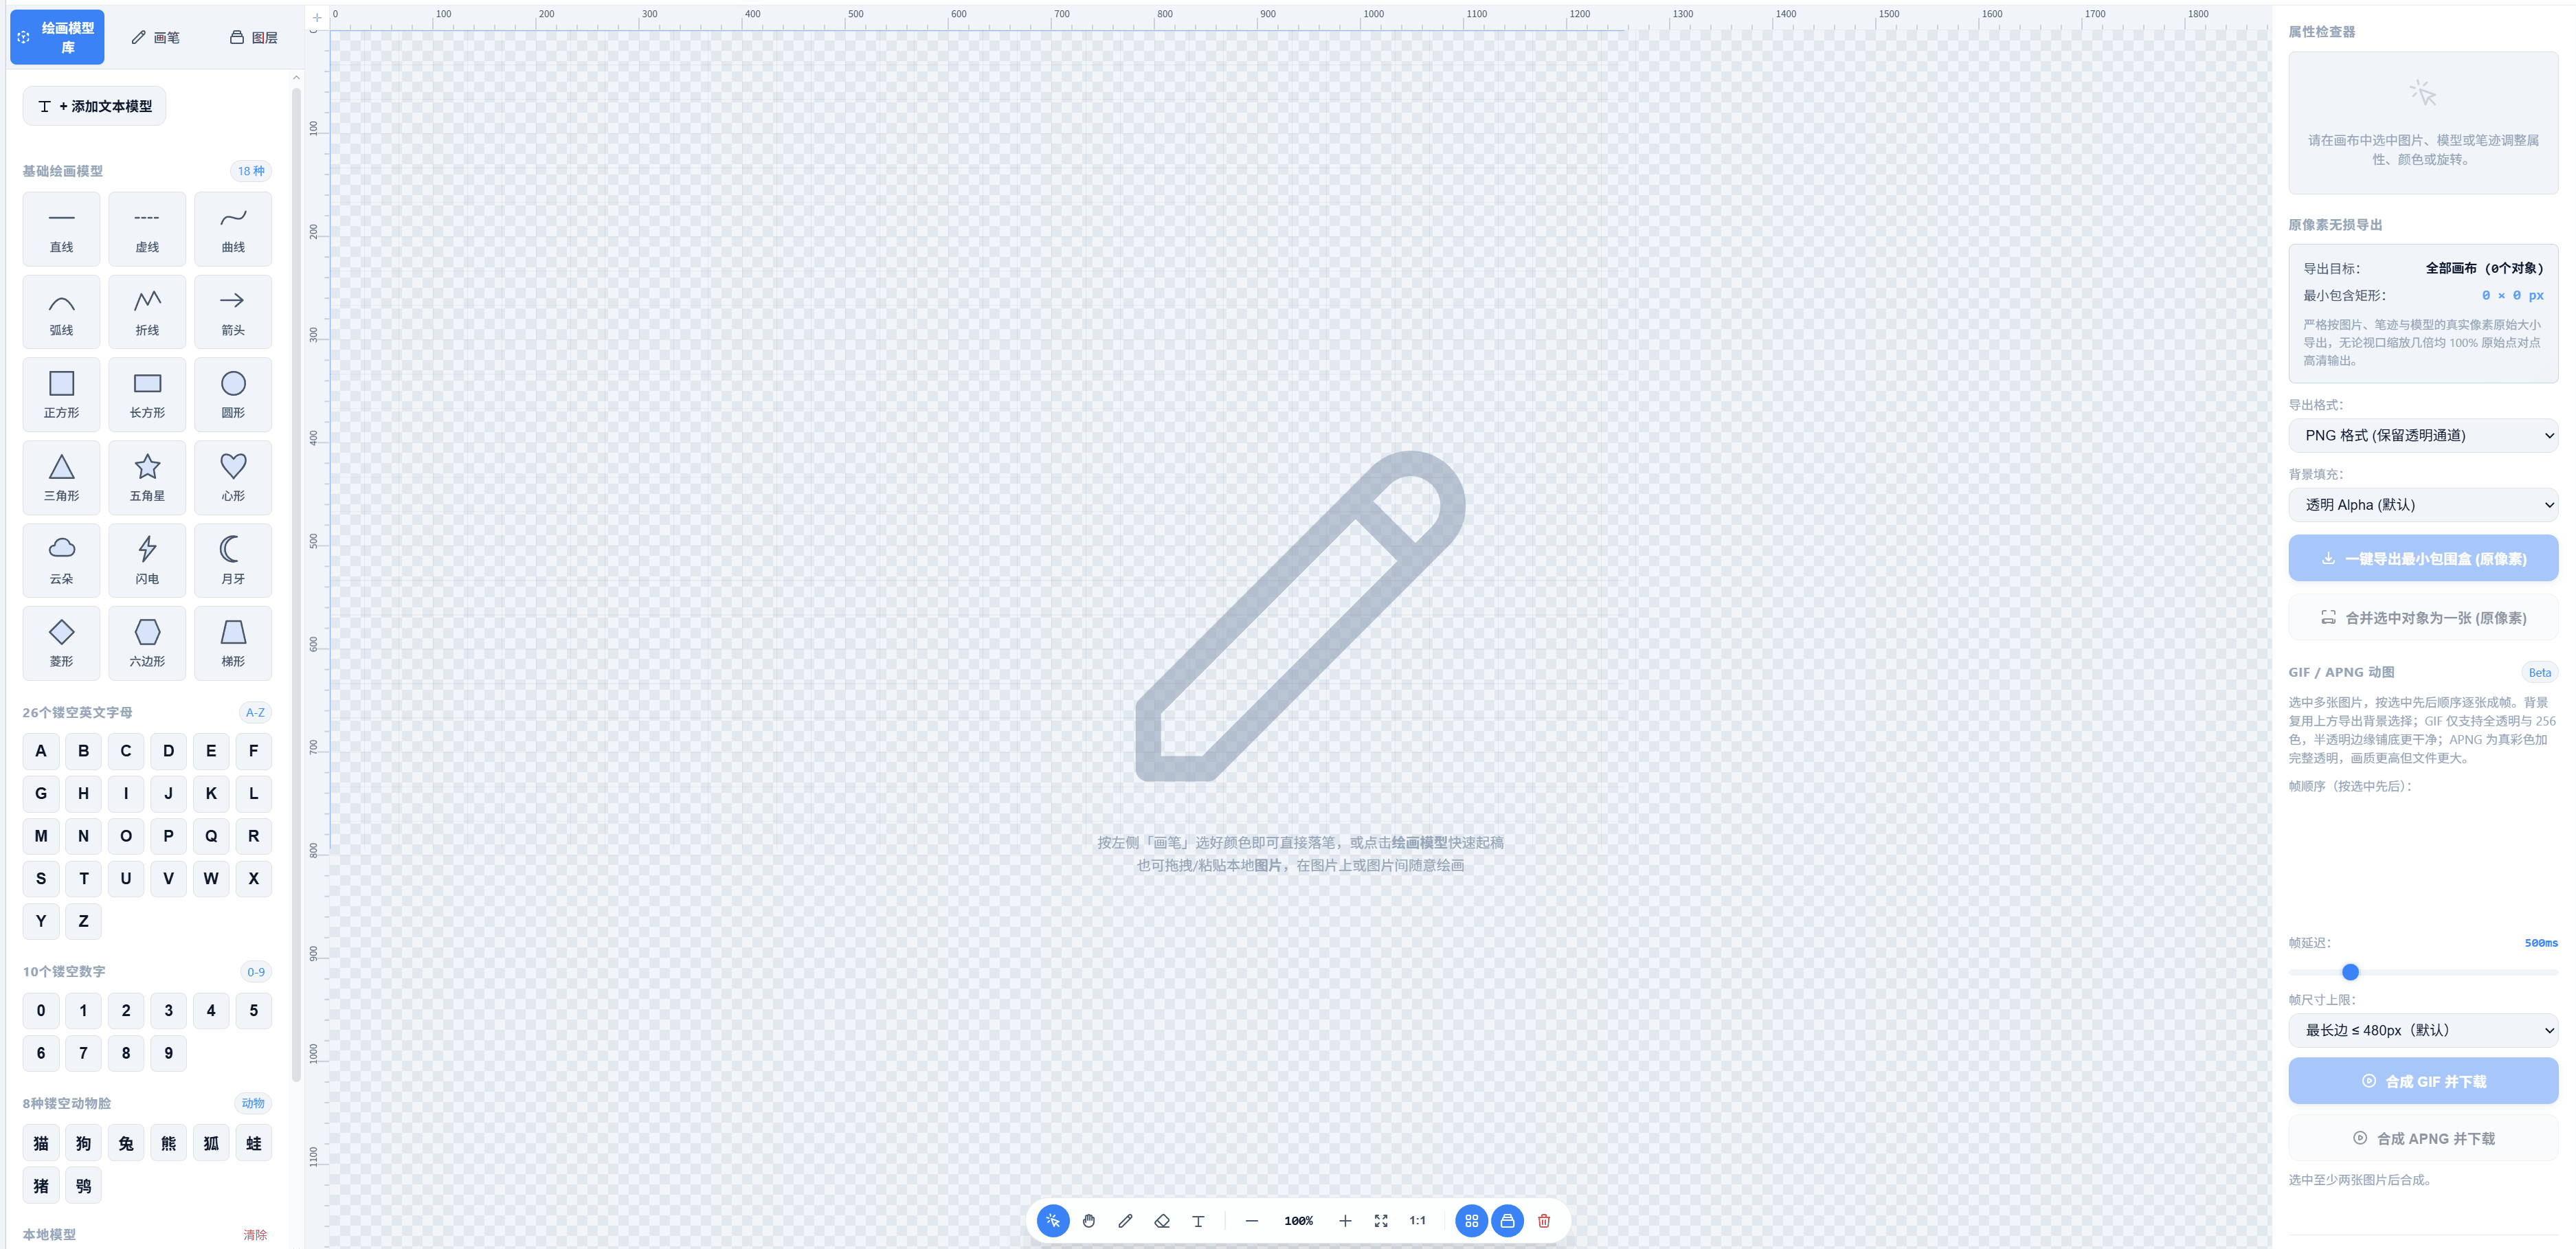Click the 清除 link beside 本地模型
Image resolution: width=2576 pixels, height=1249 pixels.
coord(255,1234)
